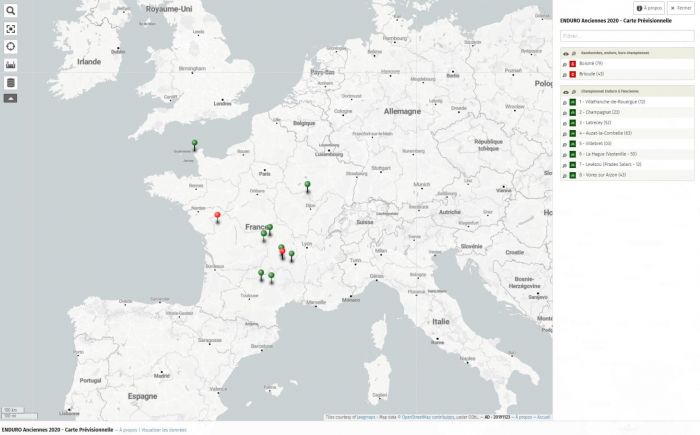
Task: Activate the geolocation crosshair button
Action: pyautogui.click(x=11, y=46)
